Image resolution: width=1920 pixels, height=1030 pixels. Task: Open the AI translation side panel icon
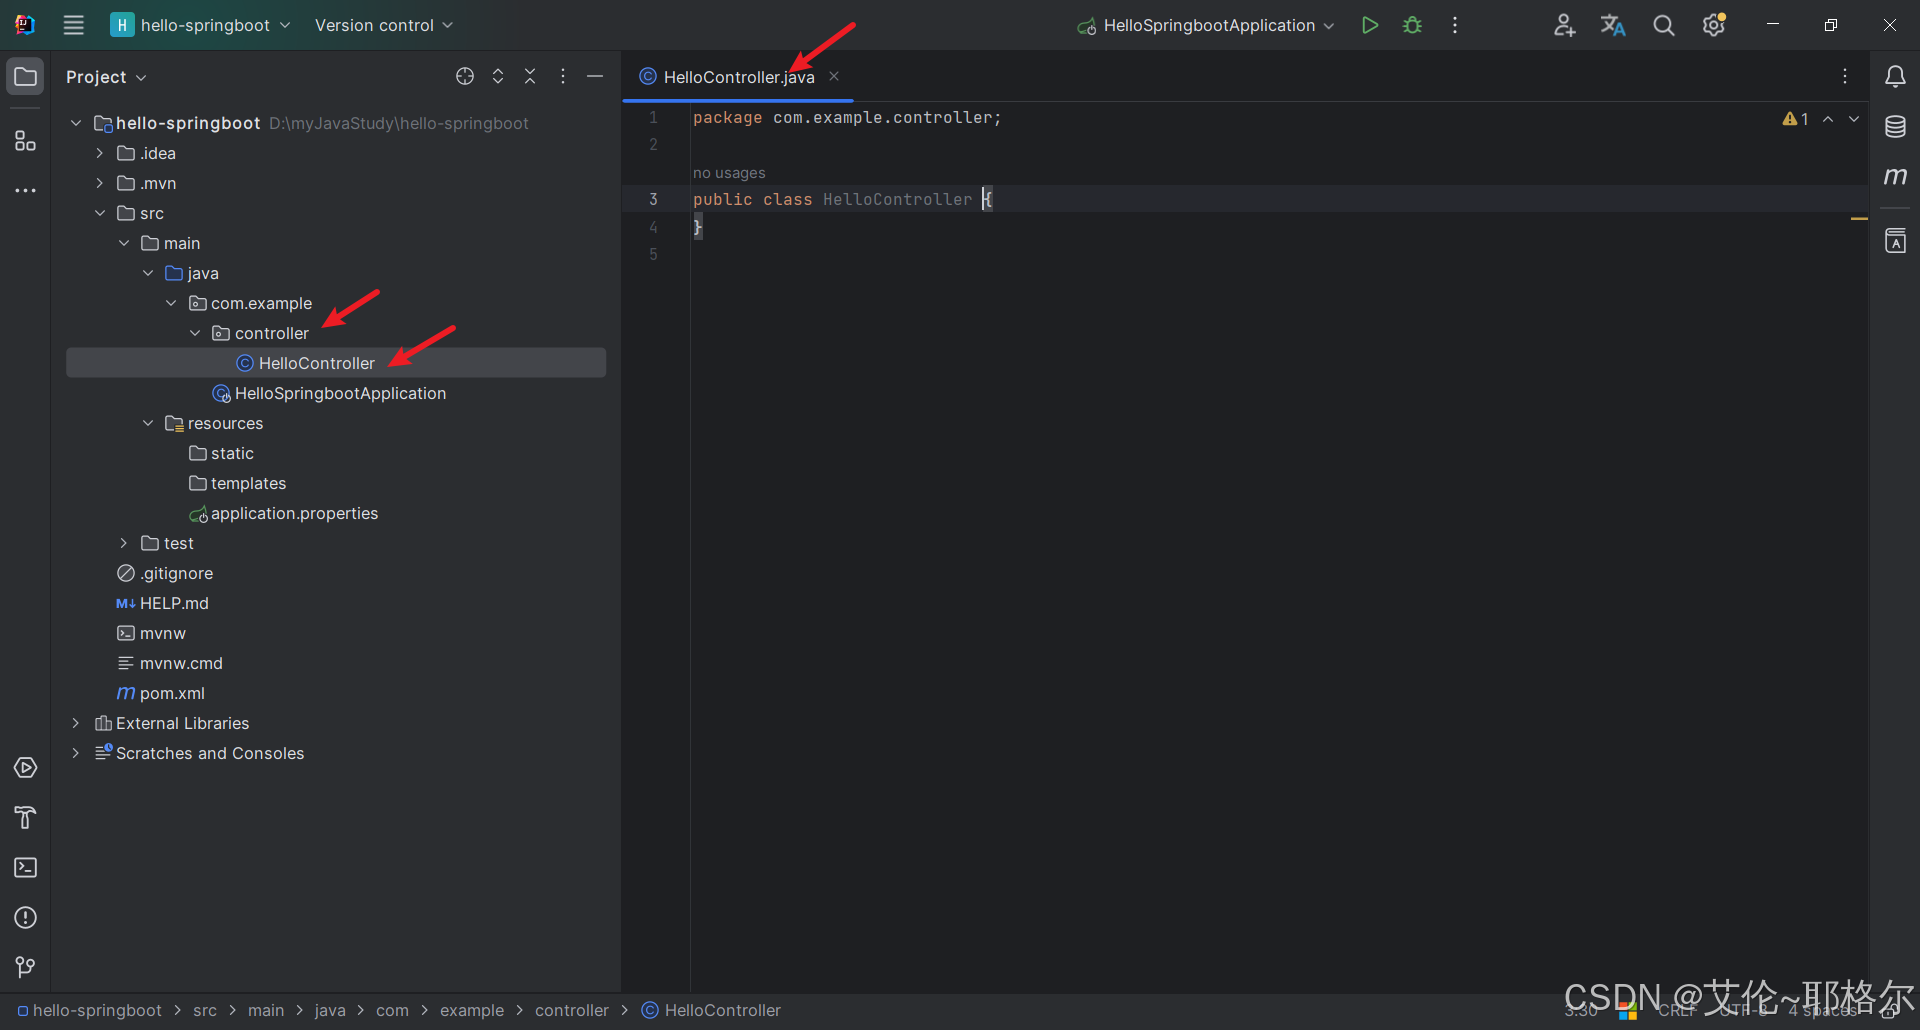[1895, 241]
